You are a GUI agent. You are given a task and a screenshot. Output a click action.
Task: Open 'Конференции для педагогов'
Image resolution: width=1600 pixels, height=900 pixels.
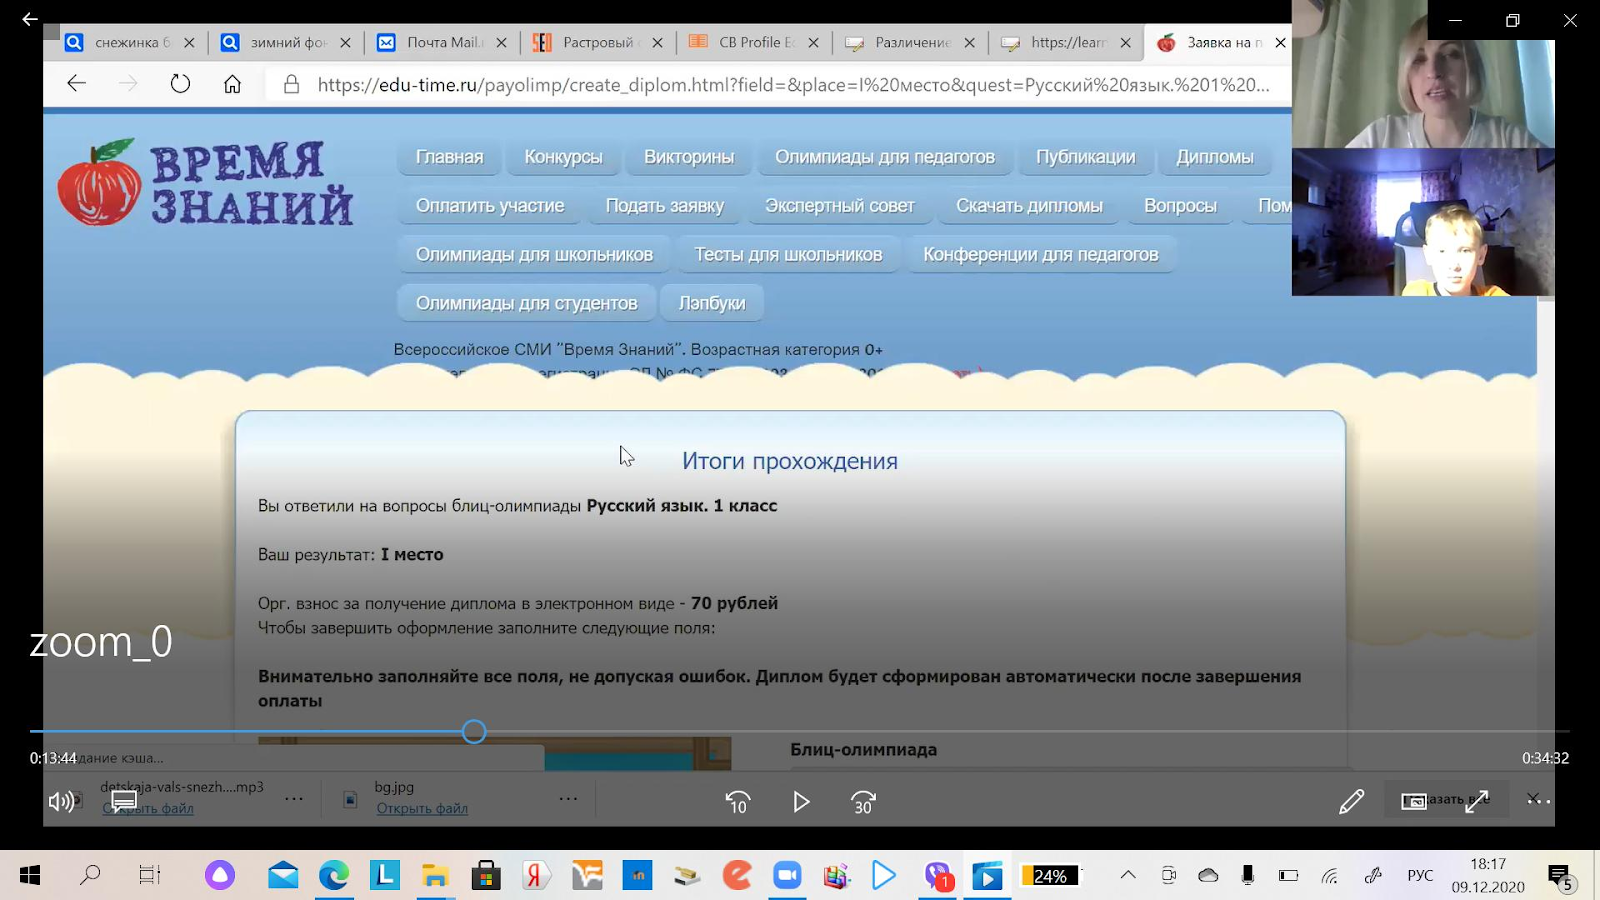point(1041,255)
